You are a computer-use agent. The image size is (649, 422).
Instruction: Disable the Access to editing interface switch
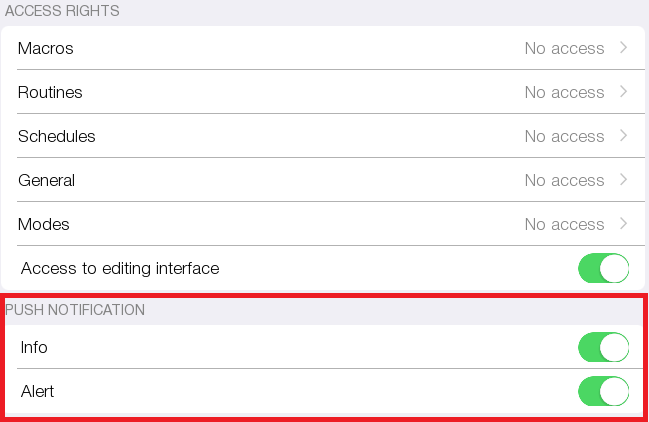click(x=603, y=268)
